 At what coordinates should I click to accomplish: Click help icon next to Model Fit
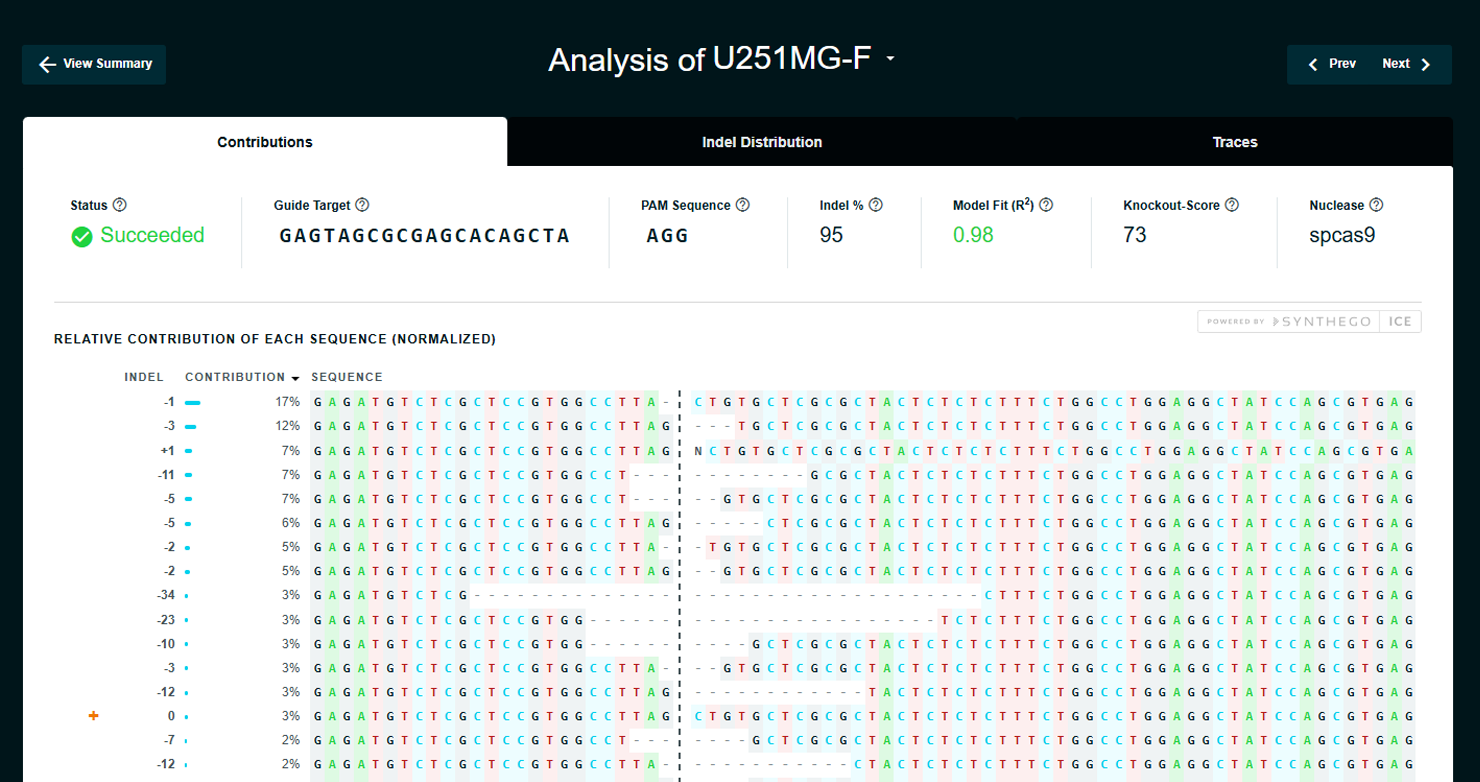coord(1046,205)
